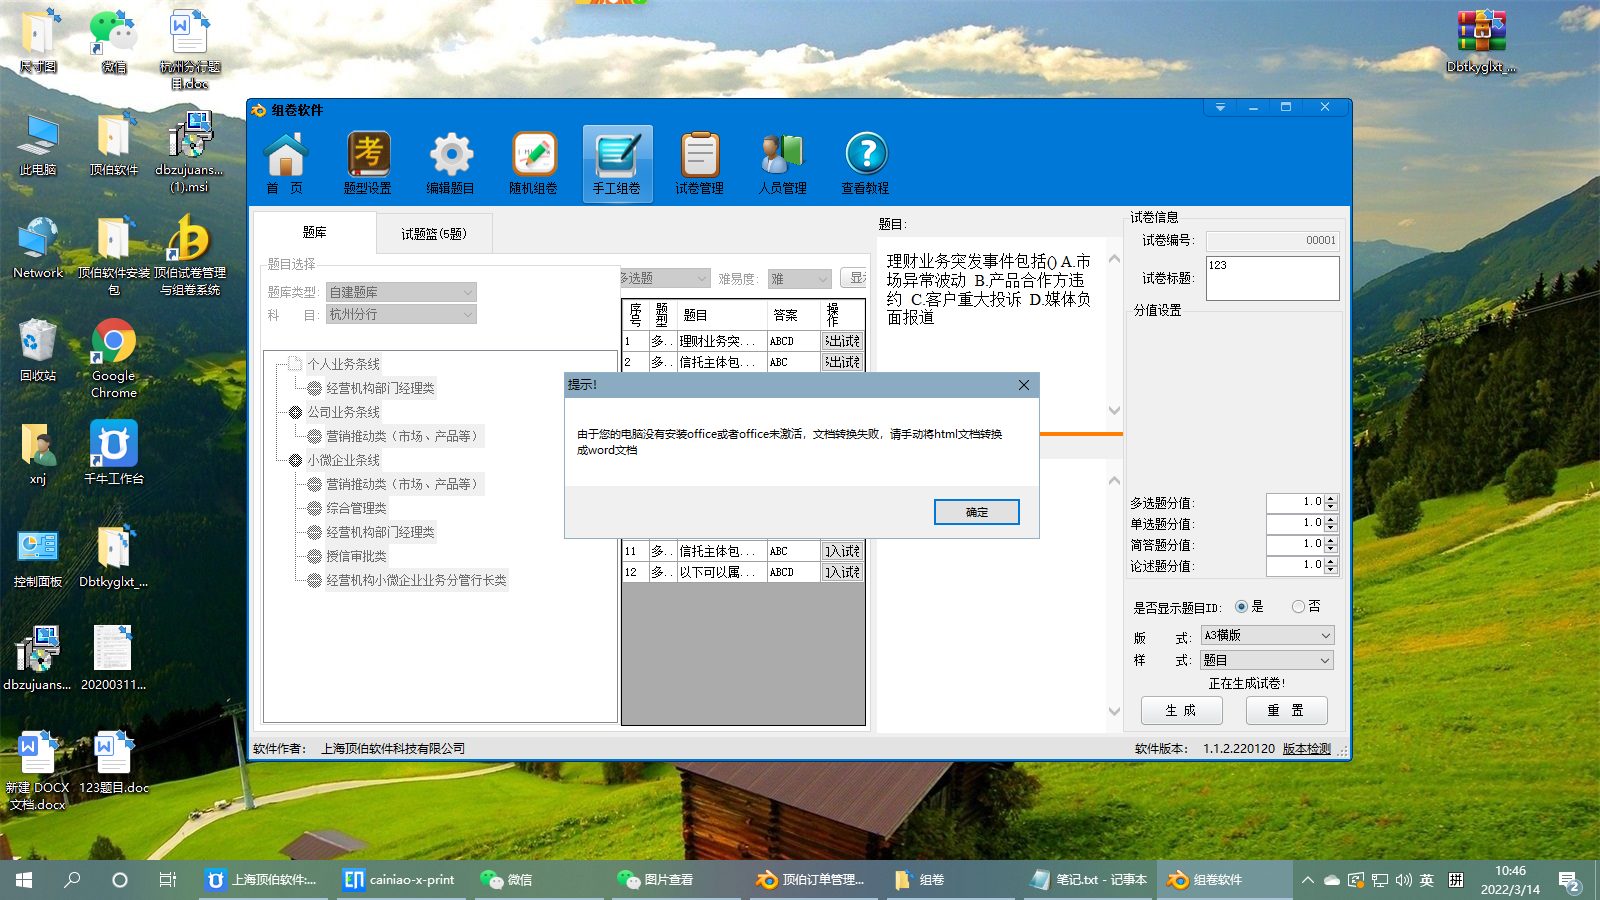The width and height of the screenshot is (1600, 900).
Task: Select the 随机组卷 toolbar icon
Action: pyautogui.click(x=534, y=162)
